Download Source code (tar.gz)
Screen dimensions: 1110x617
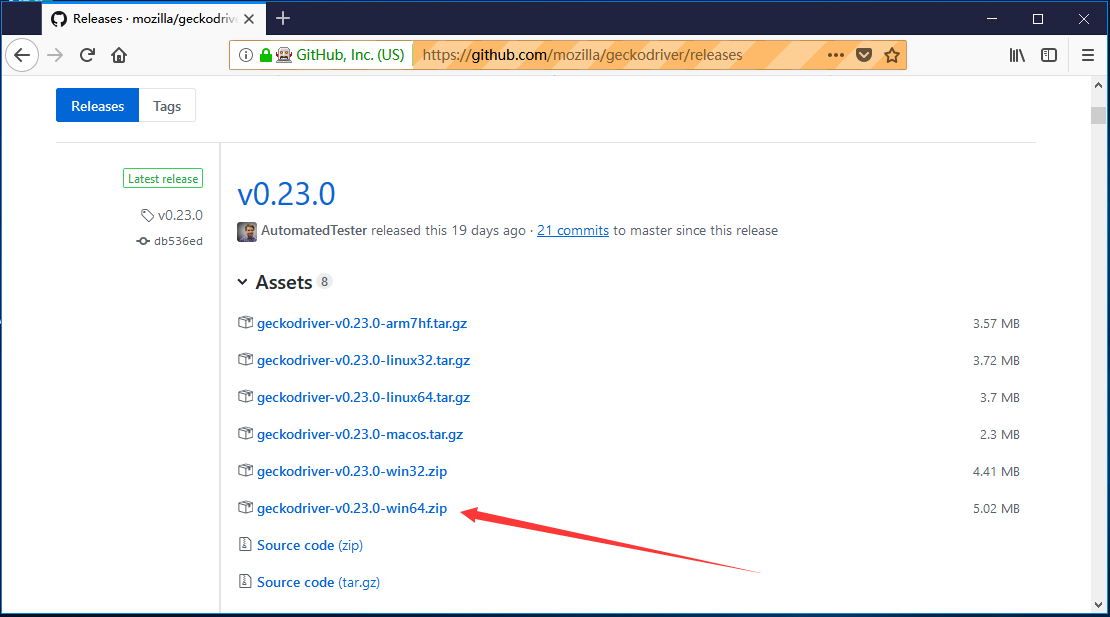[x=318, y=582]
